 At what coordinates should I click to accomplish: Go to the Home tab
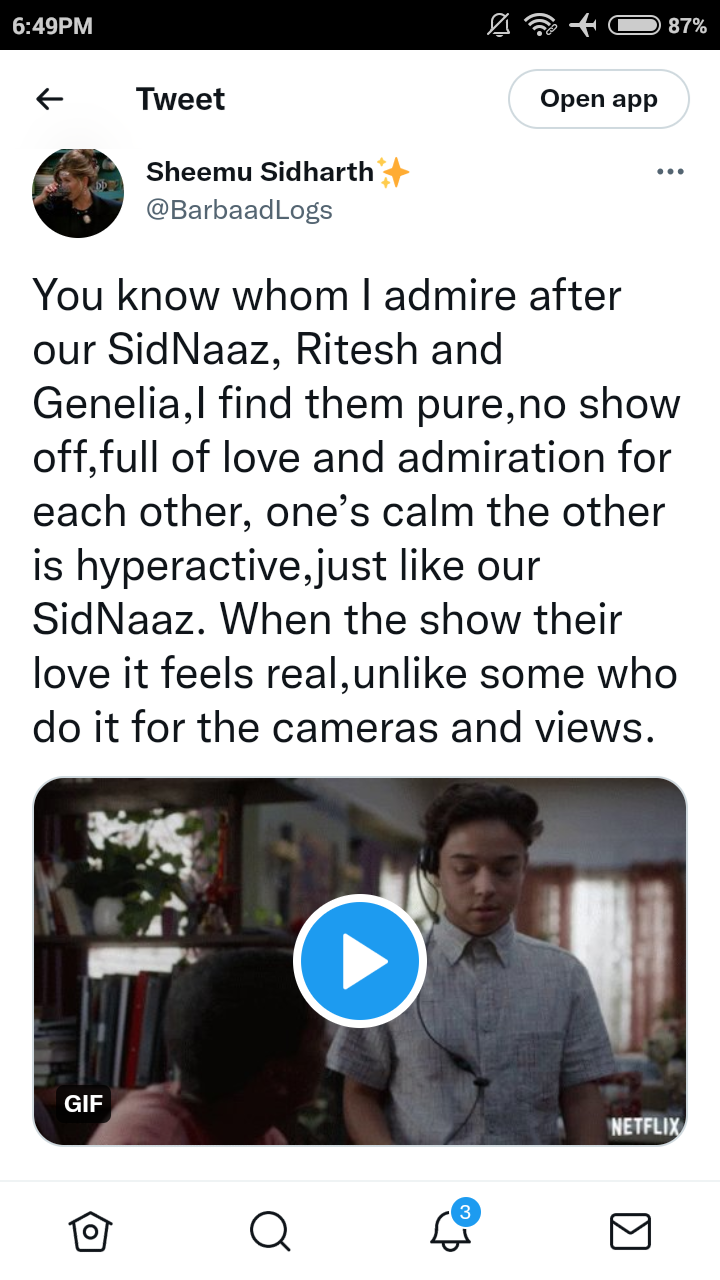click(90, 1231)
